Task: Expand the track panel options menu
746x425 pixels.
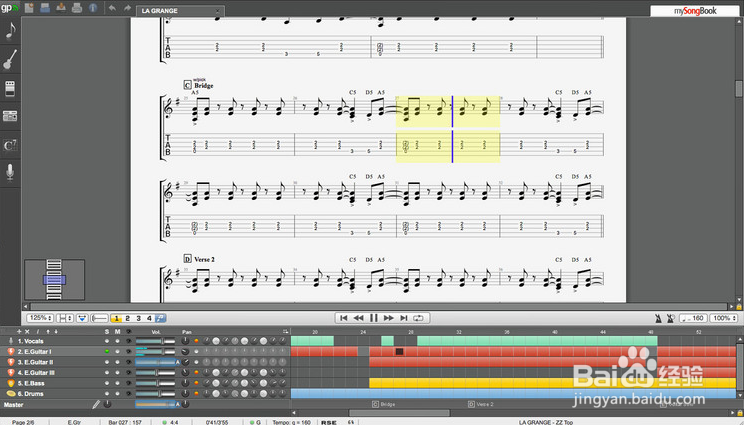Action: (285, 331)
